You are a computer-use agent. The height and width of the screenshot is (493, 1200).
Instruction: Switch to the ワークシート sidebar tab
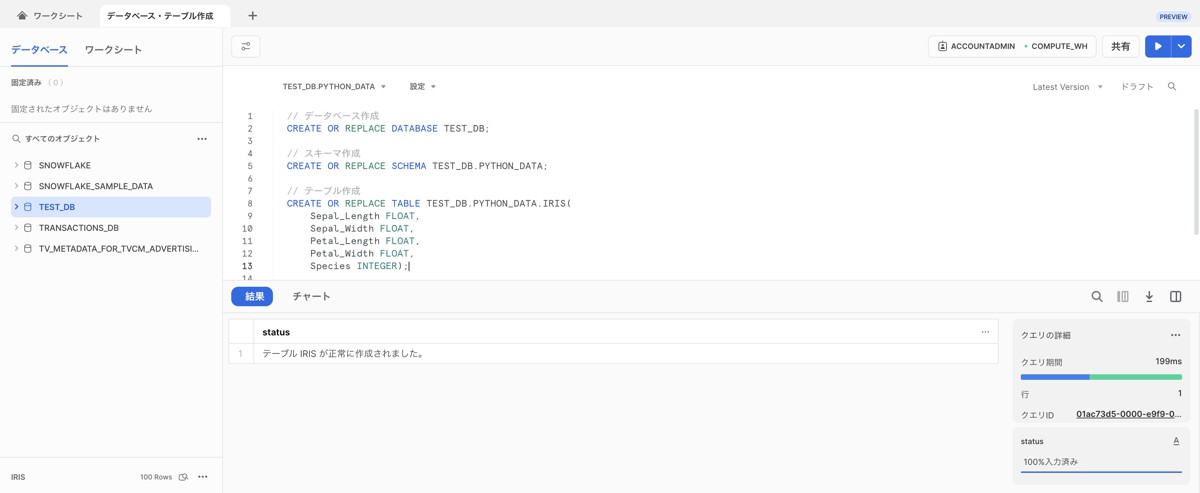[113, 50]
